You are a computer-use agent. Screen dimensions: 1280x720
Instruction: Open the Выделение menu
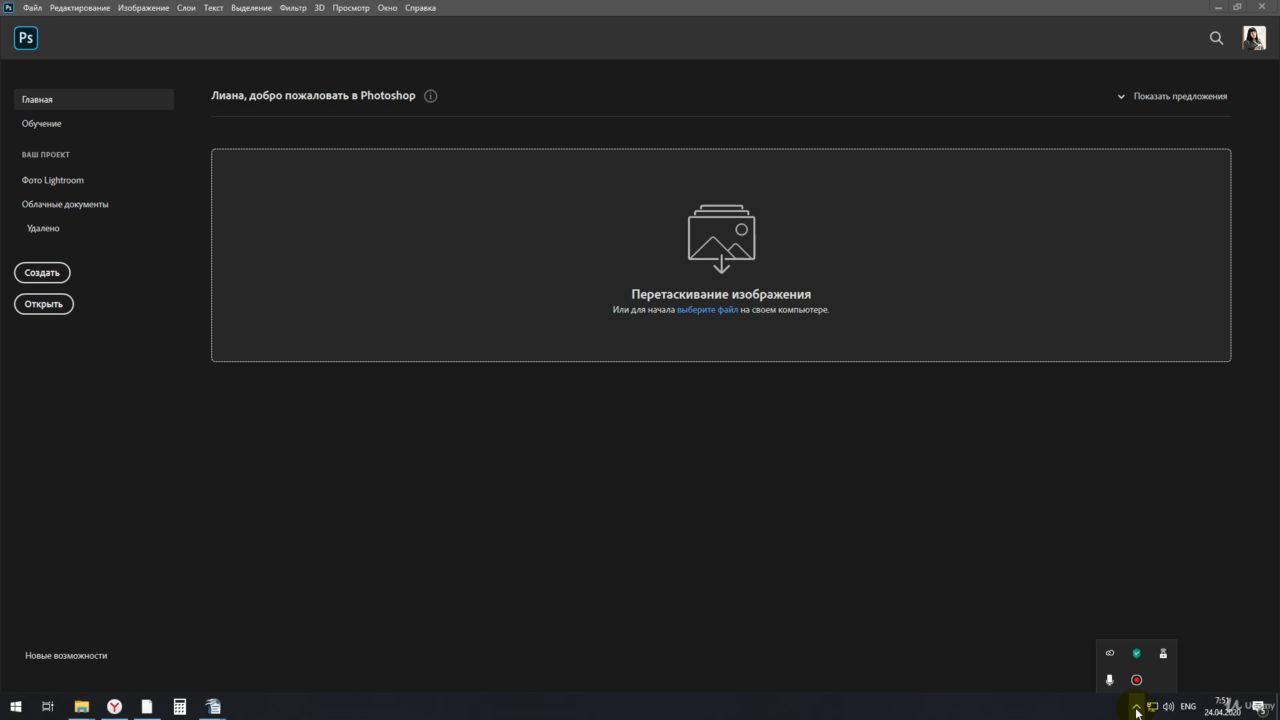[251, 7]
